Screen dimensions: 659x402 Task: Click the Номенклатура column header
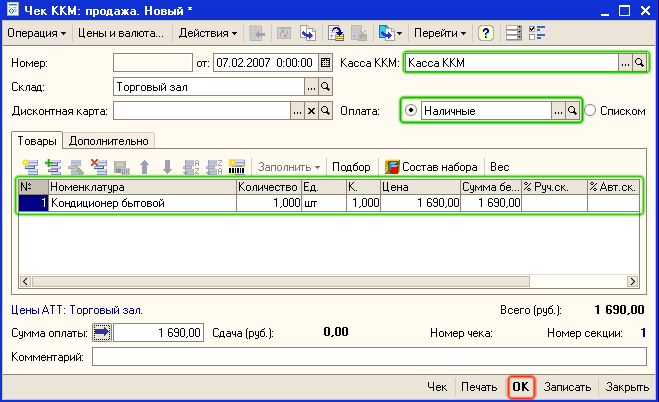pos(142,187)
